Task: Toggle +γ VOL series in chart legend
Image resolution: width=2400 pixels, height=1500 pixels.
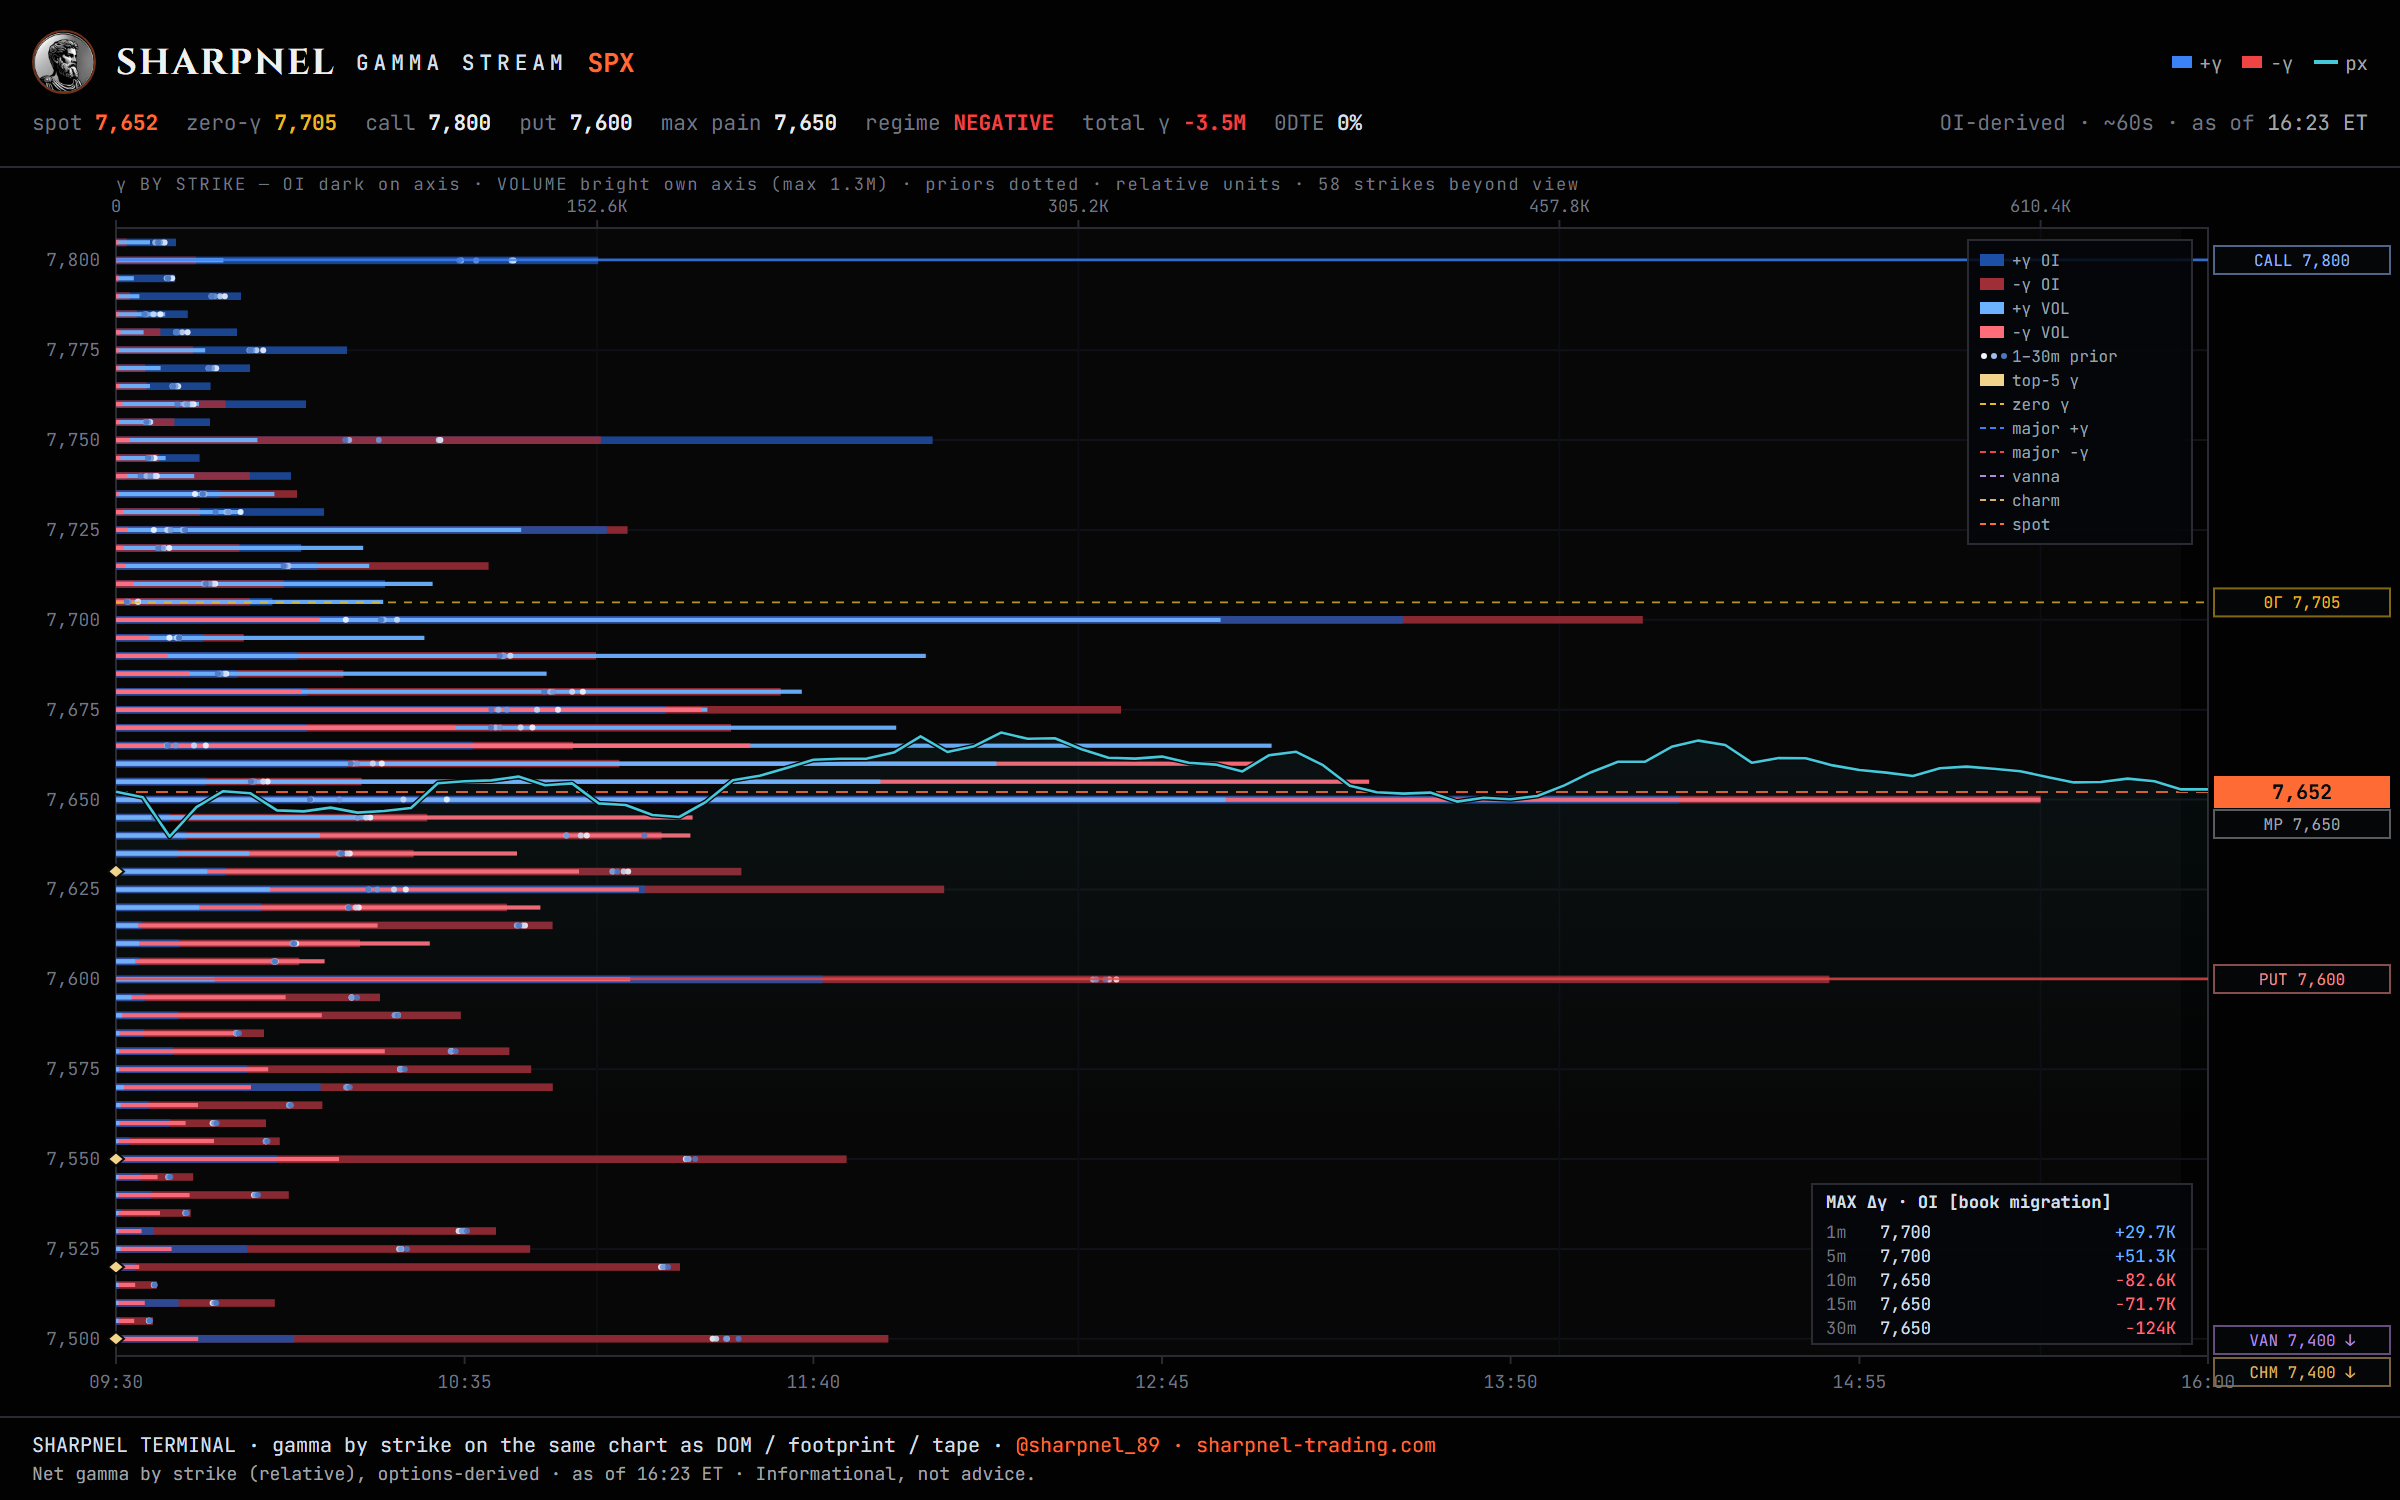Action: pyautogui.click(x=2025, y=308)
